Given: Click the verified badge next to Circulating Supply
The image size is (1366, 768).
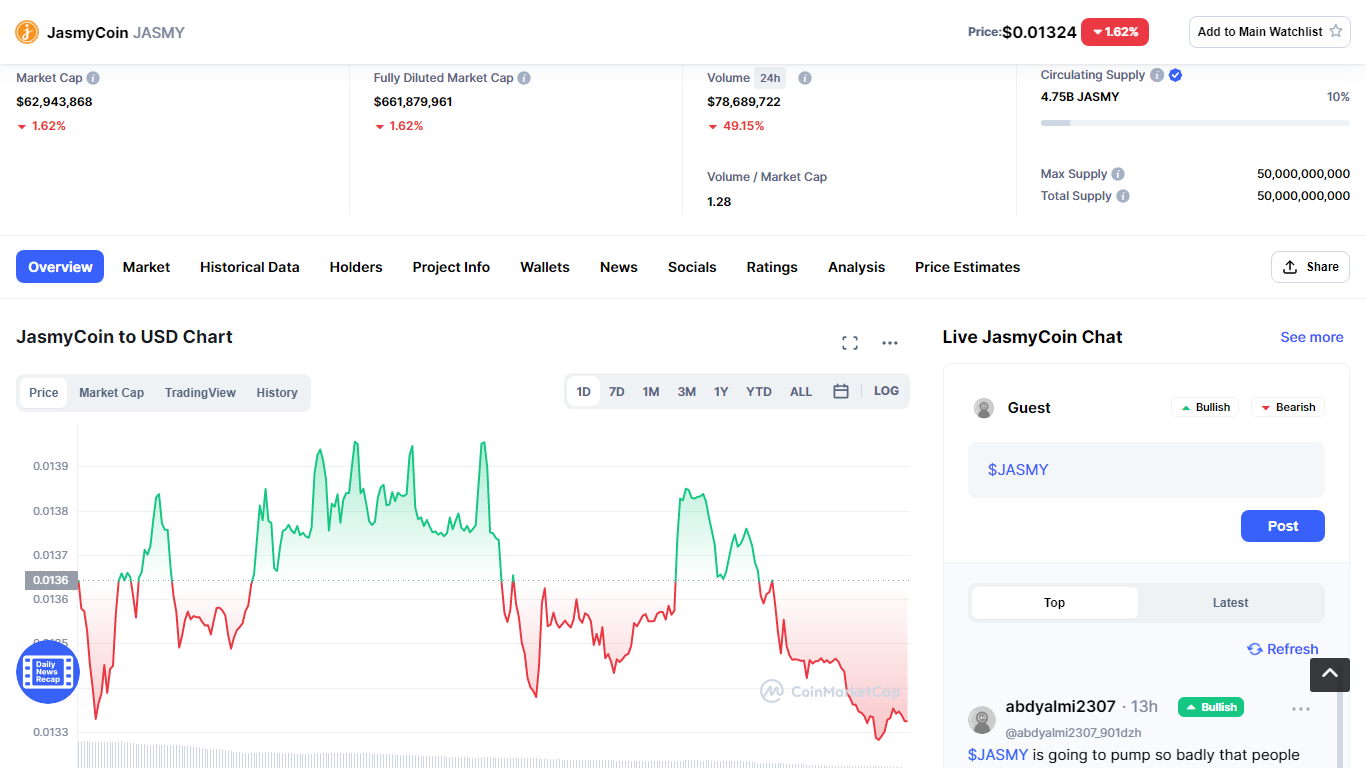Looking at the screenshot, I should 1176,75.
